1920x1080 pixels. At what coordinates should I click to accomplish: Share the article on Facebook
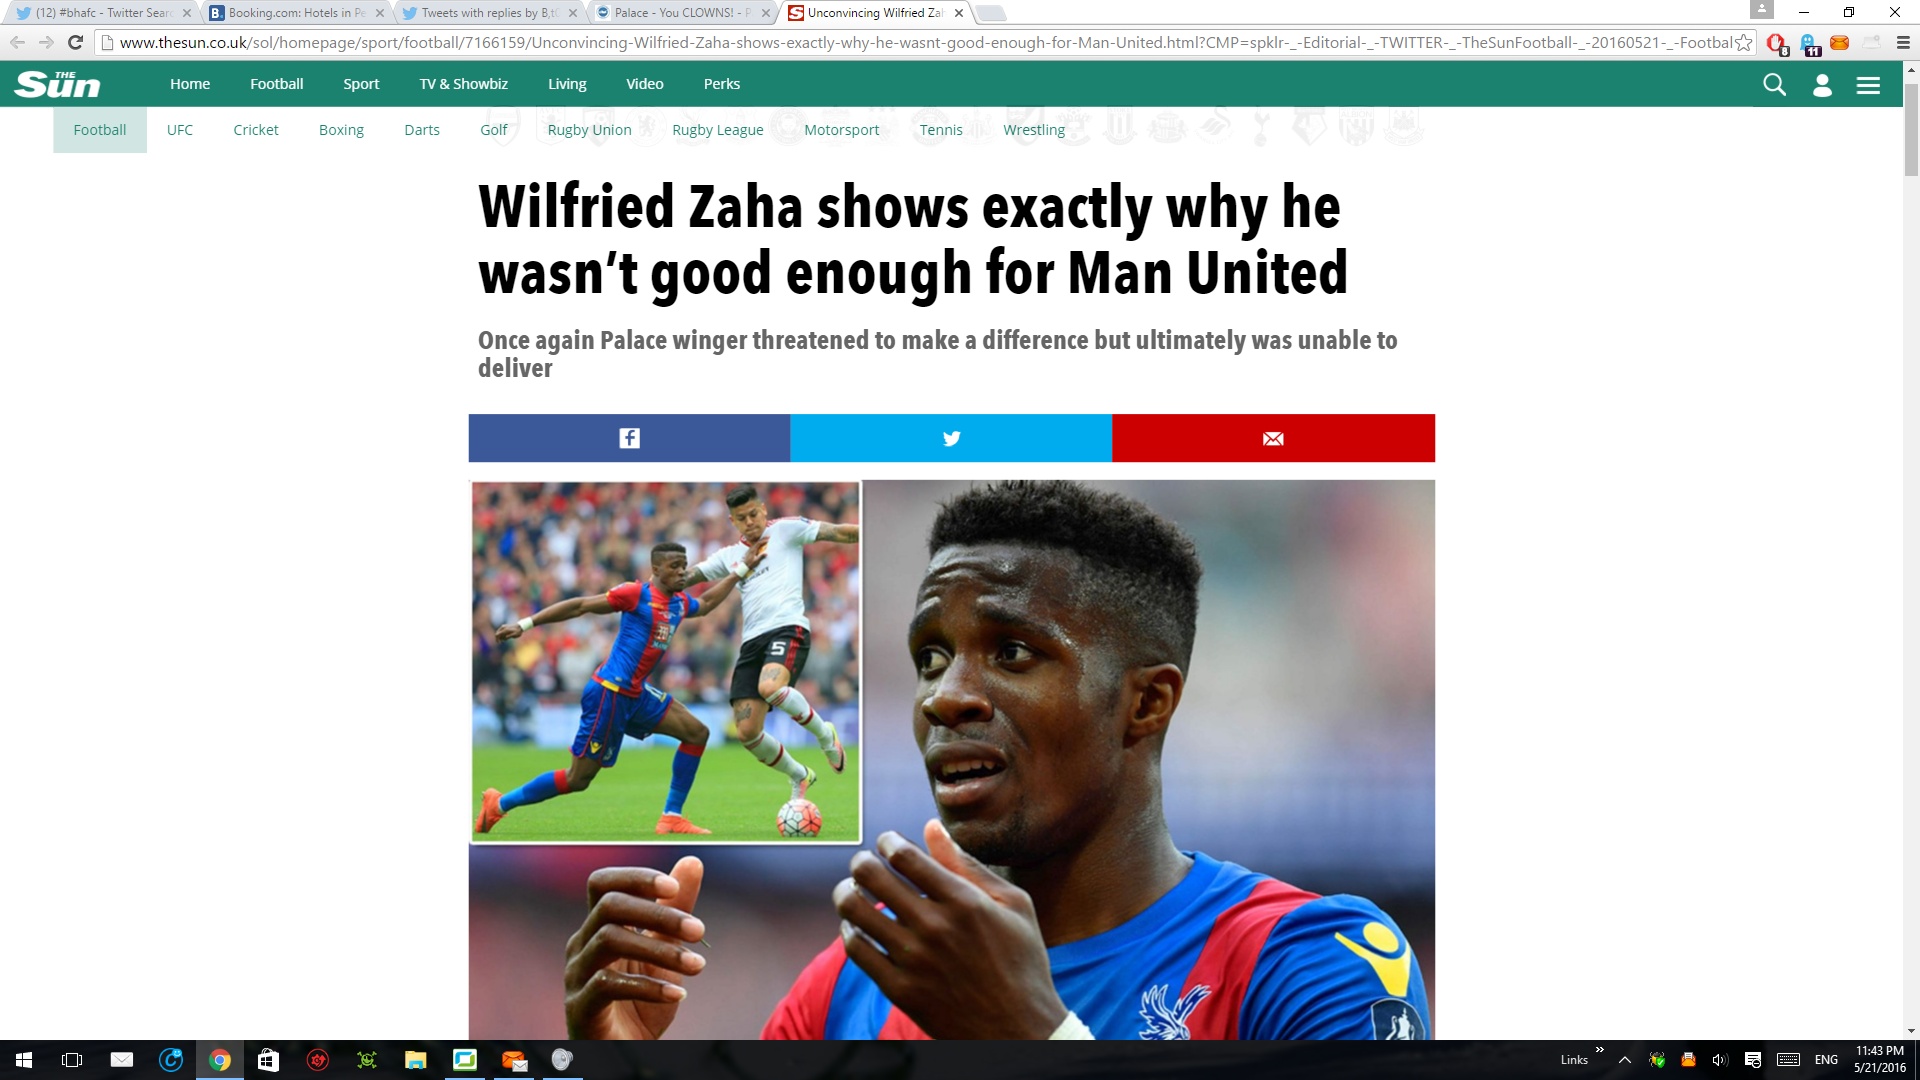(x=629, y=438)
